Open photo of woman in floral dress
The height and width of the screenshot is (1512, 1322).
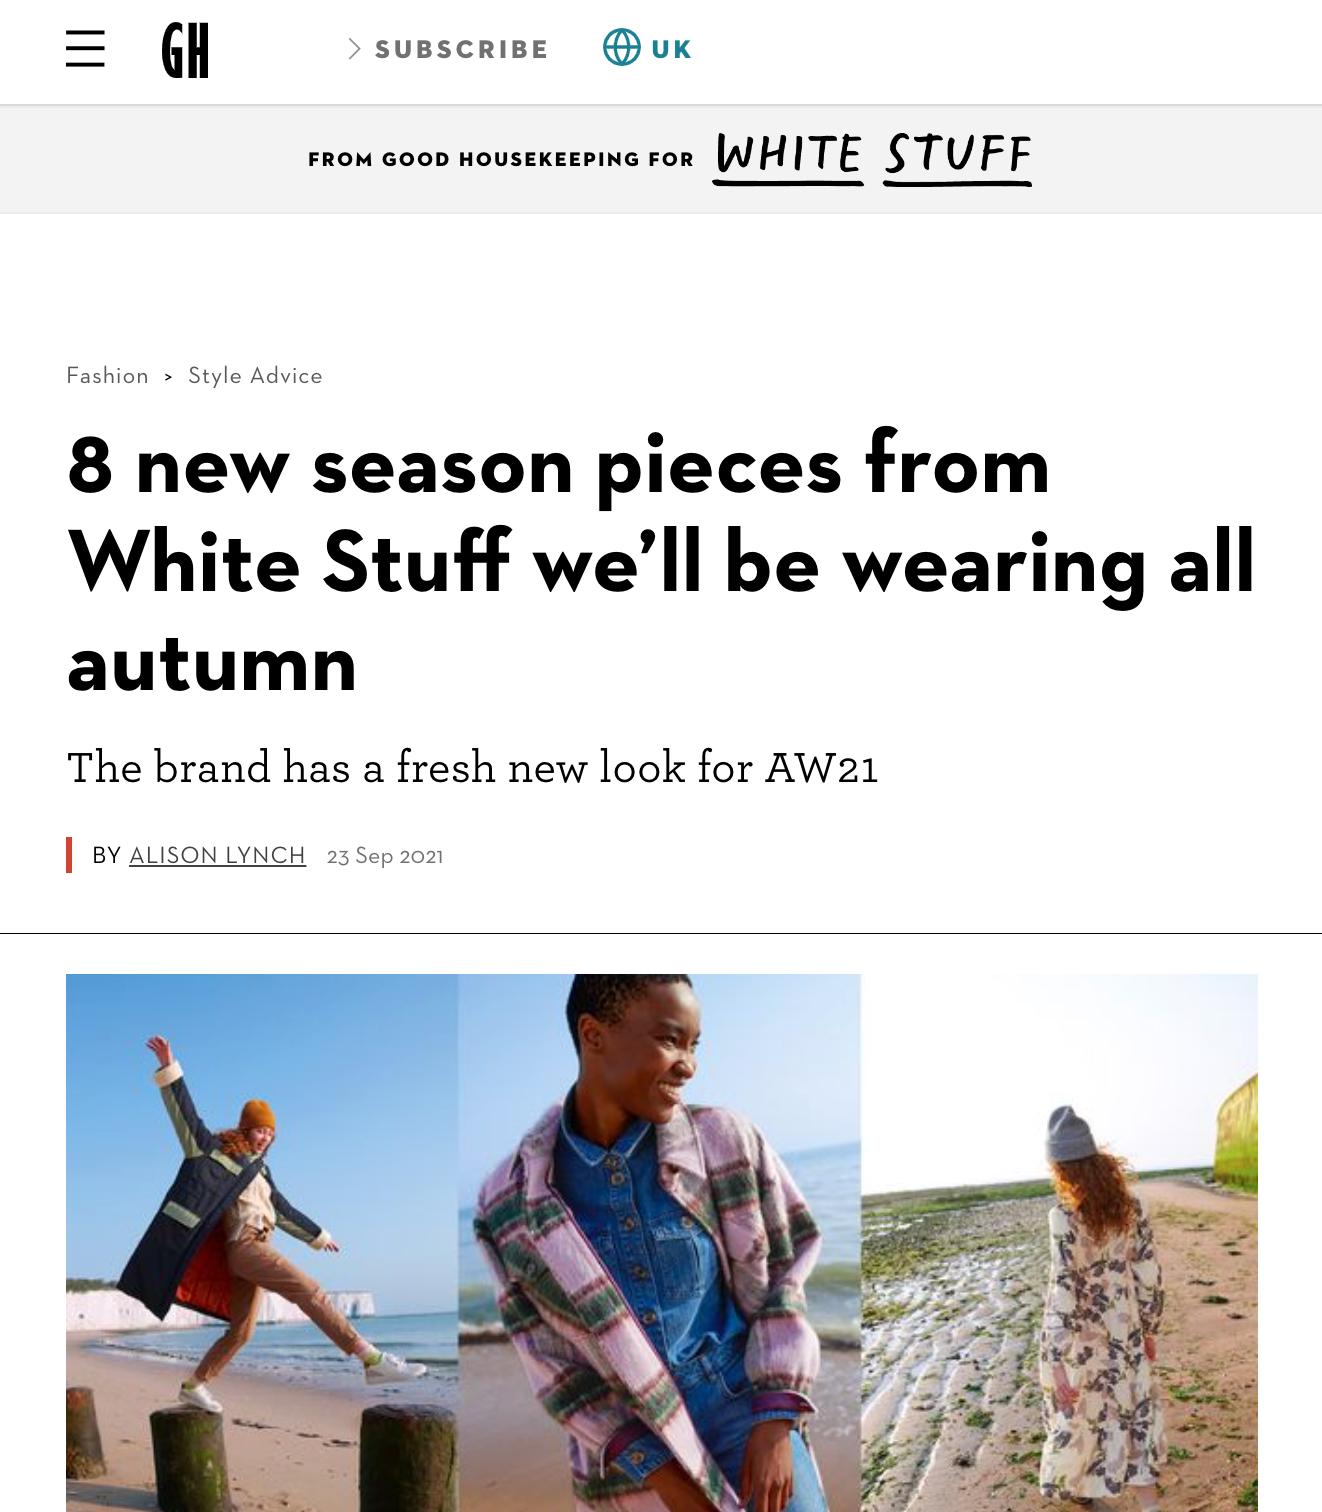click(1059, 1243)
